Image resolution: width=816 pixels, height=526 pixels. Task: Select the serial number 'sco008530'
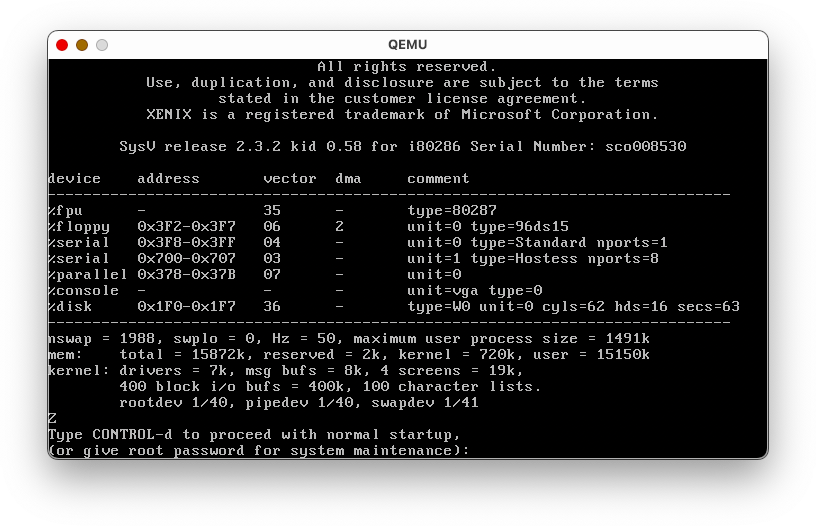point(646,147)
